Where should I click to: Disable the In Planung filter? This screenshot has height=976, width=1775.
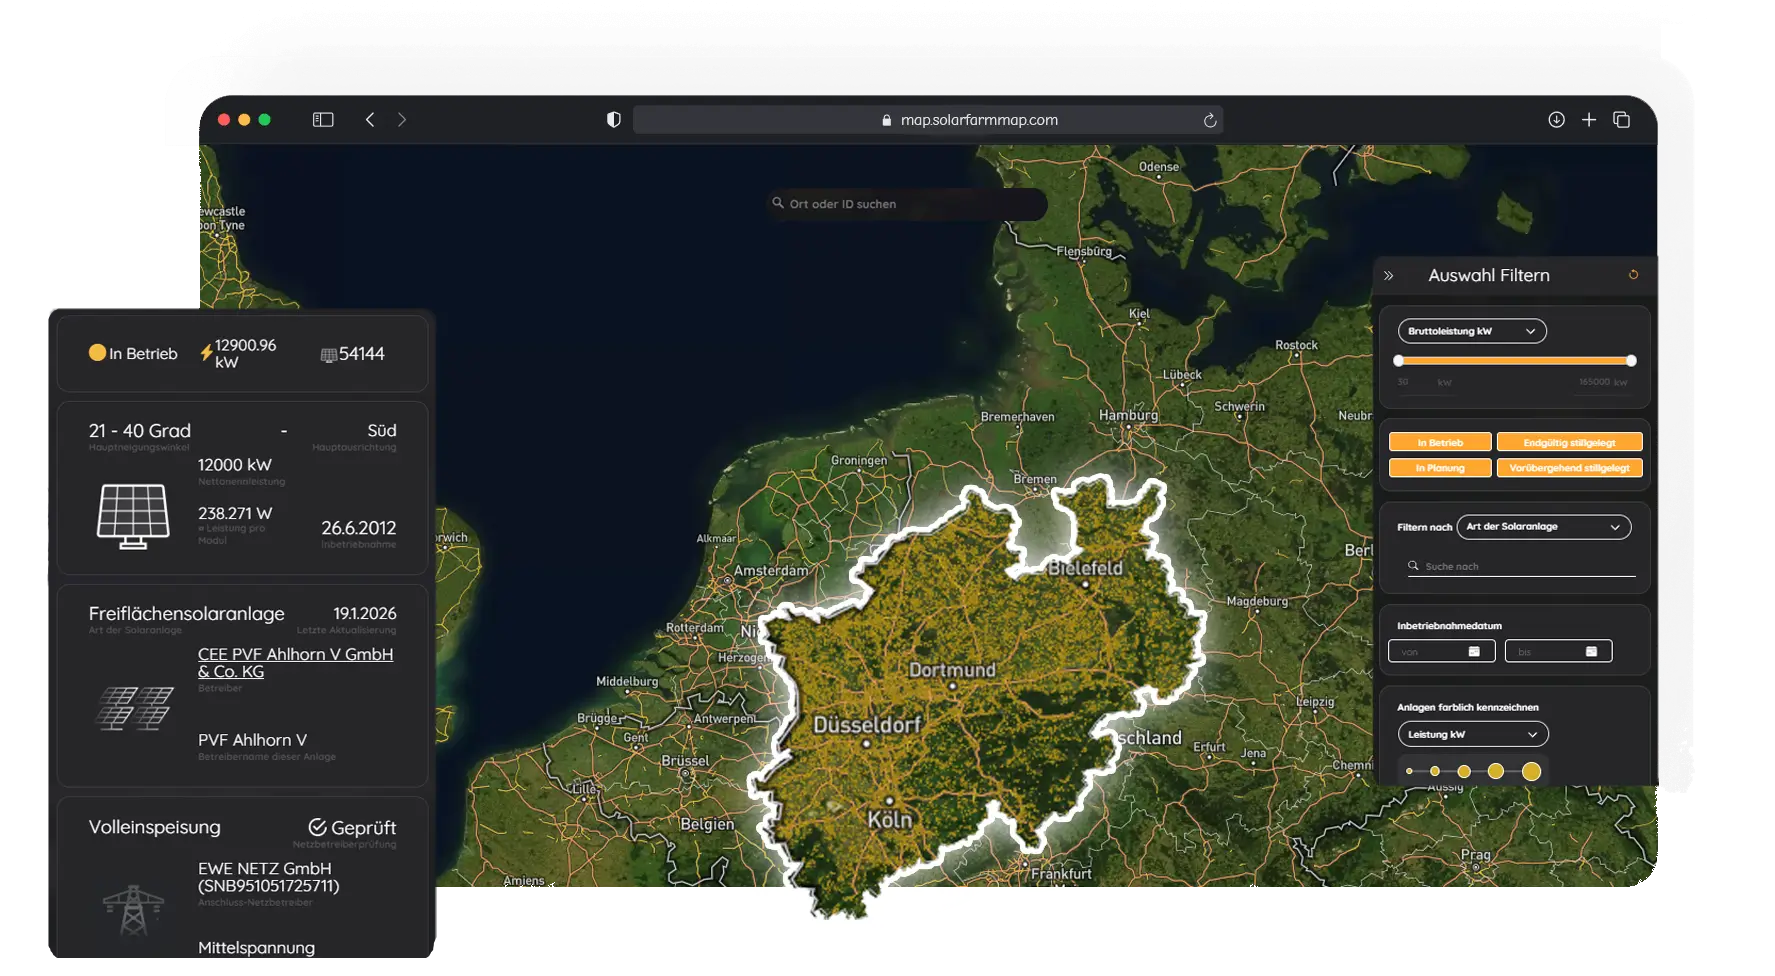(x=1438, y=467)
